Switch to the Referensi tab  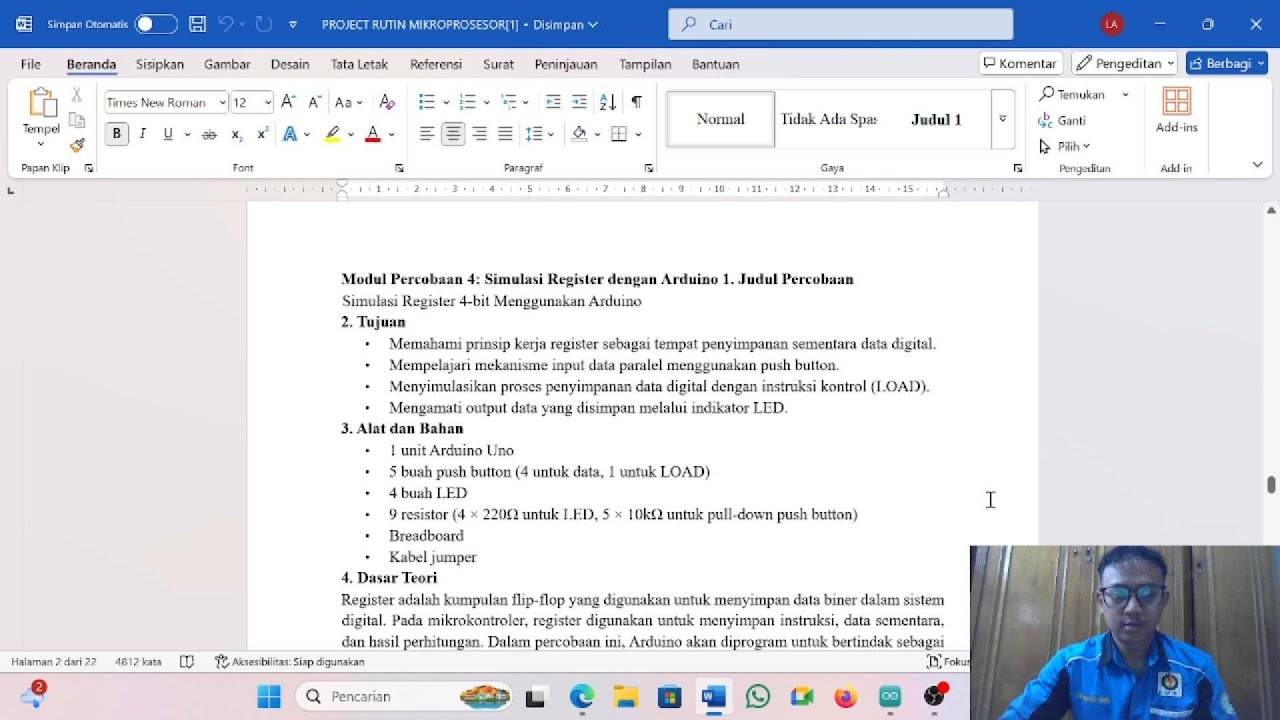click(436, 64)
